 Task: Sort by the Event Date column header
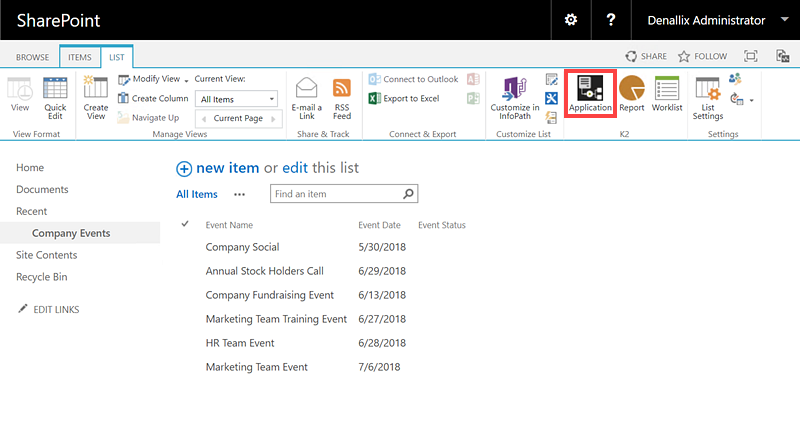[x=379, y=225]
